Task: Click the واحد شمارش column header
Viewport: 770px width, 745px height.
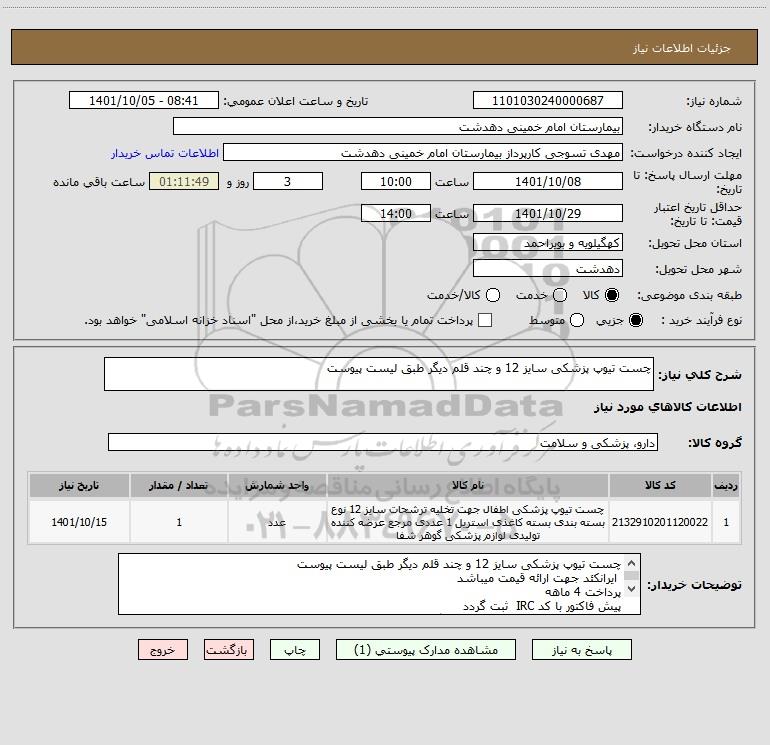Action: (x=277, y=485)
